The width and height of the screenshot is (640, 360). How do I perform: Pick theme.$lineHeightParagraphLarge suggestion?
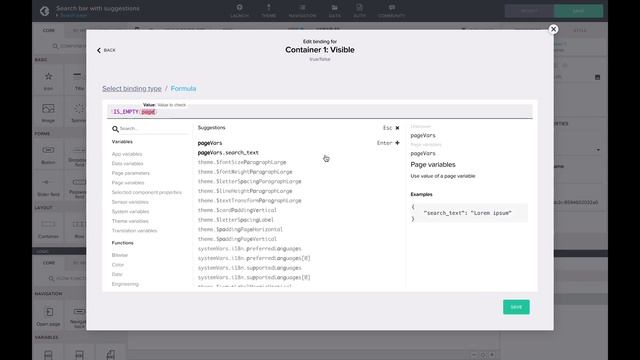(x=245, y=191)
